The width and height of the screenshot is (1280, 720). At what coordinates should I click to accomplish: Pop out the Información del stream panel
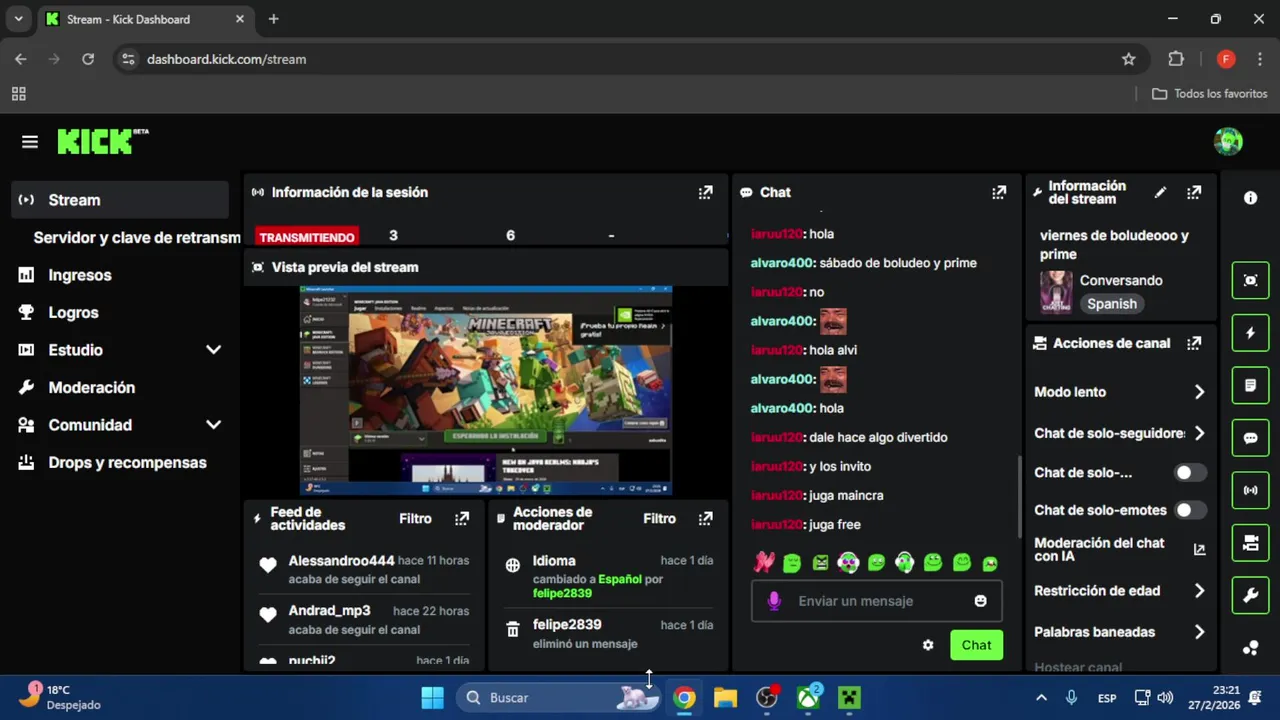(1194, 192)
